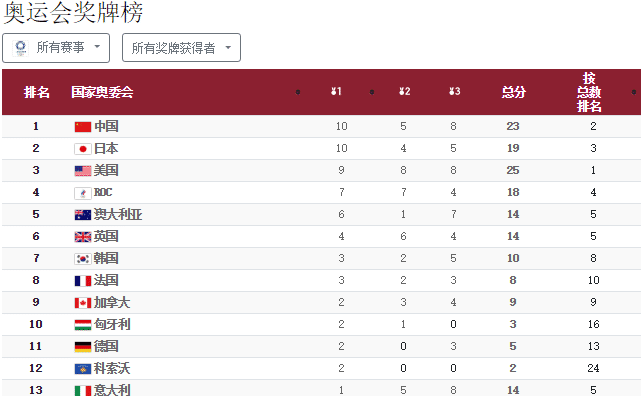This screenshot has width=641, height=396.
Task: Sort by 按总数排名 column header
Action: click(x=589, y=92)
